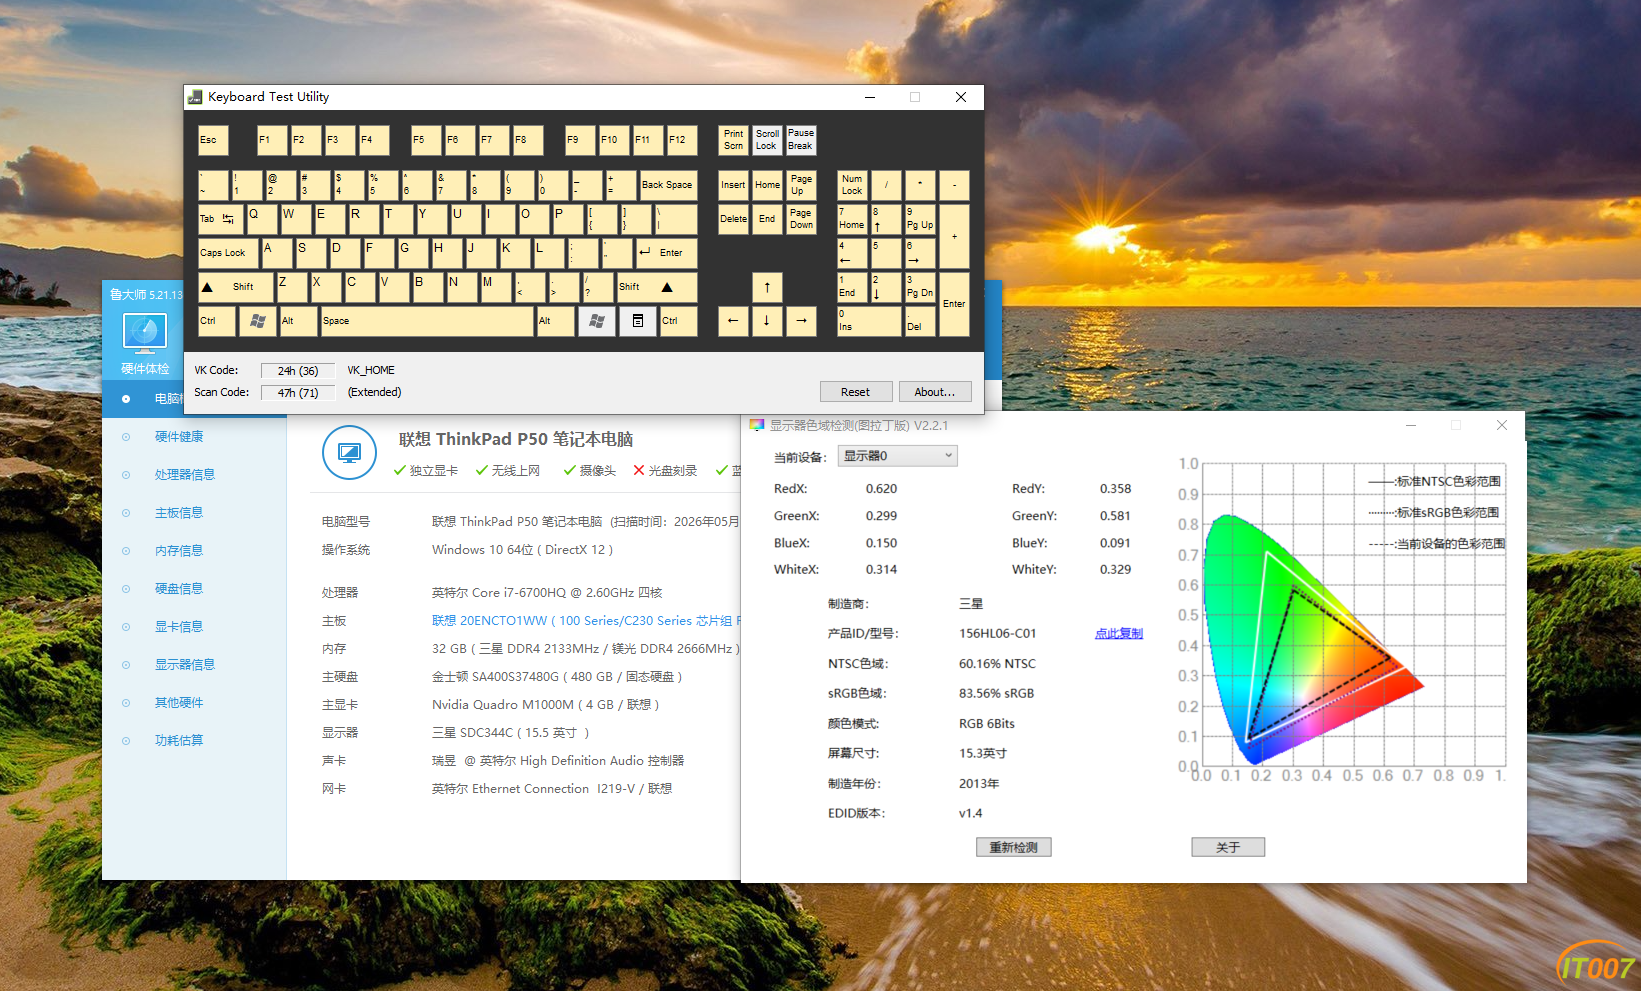This screenshot has width=1641, height=991.
Task: Go to 显卡信息 in the sidebar
Action: [x=179, y=627]
